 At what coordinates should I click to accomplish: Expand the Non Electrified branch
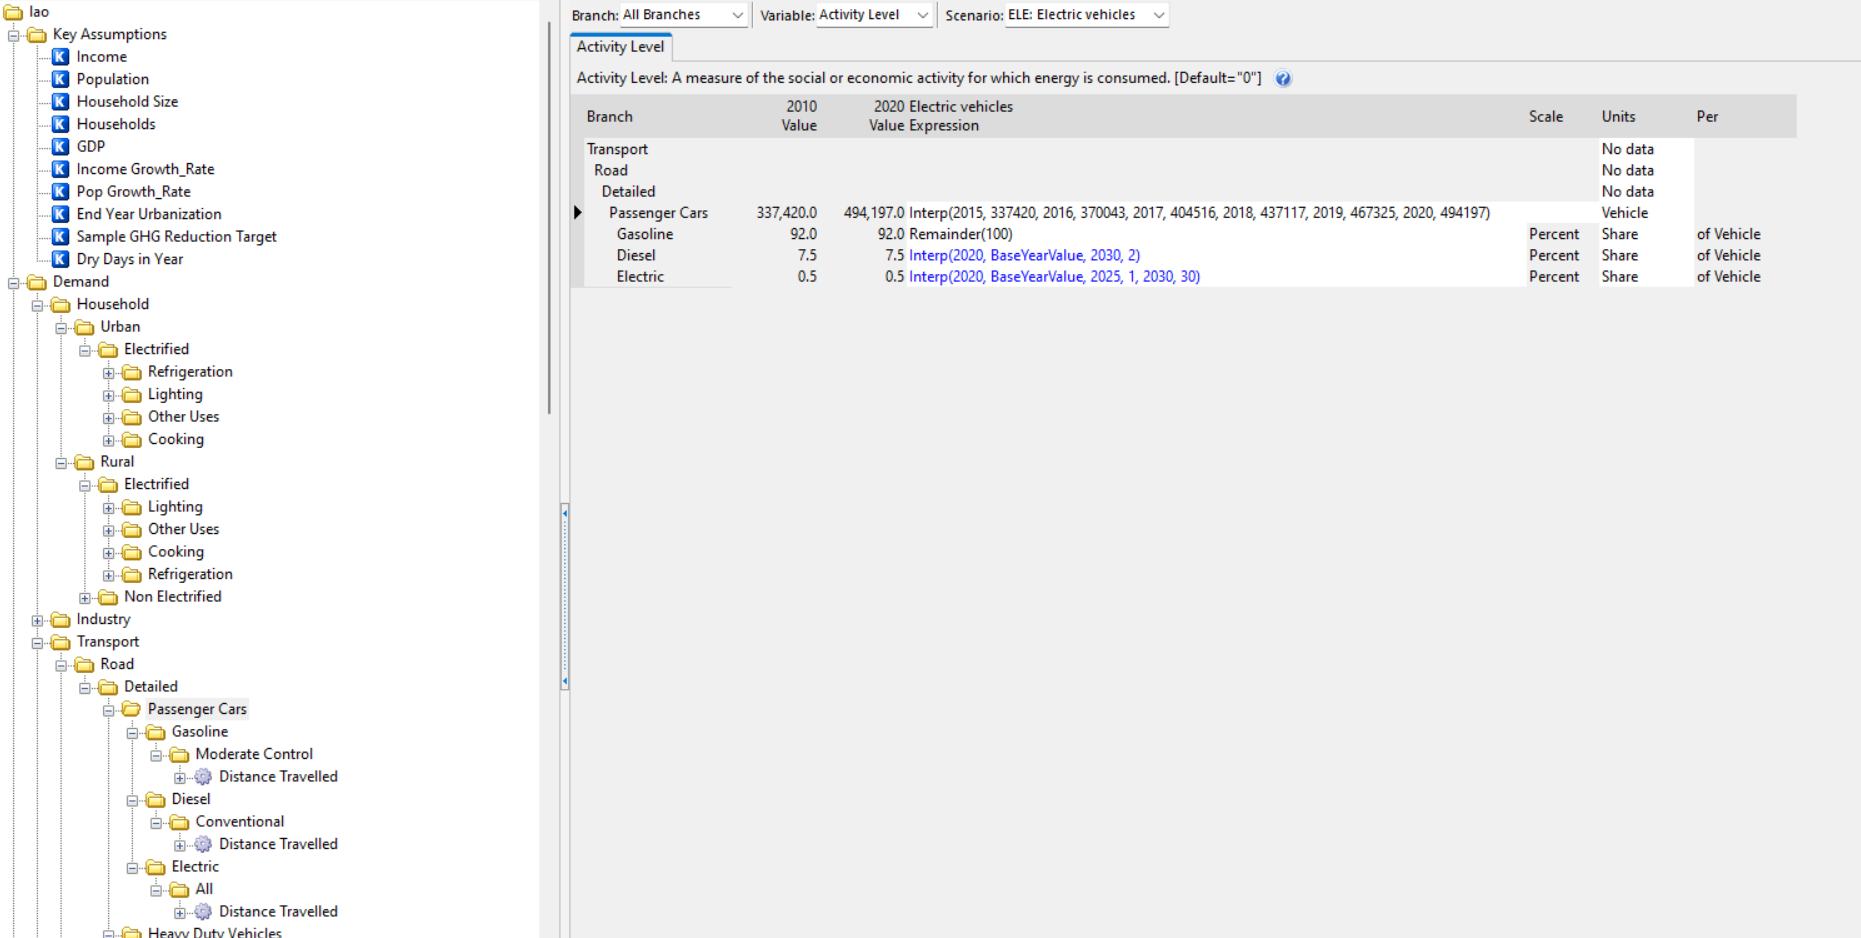(x=85, y=598)
